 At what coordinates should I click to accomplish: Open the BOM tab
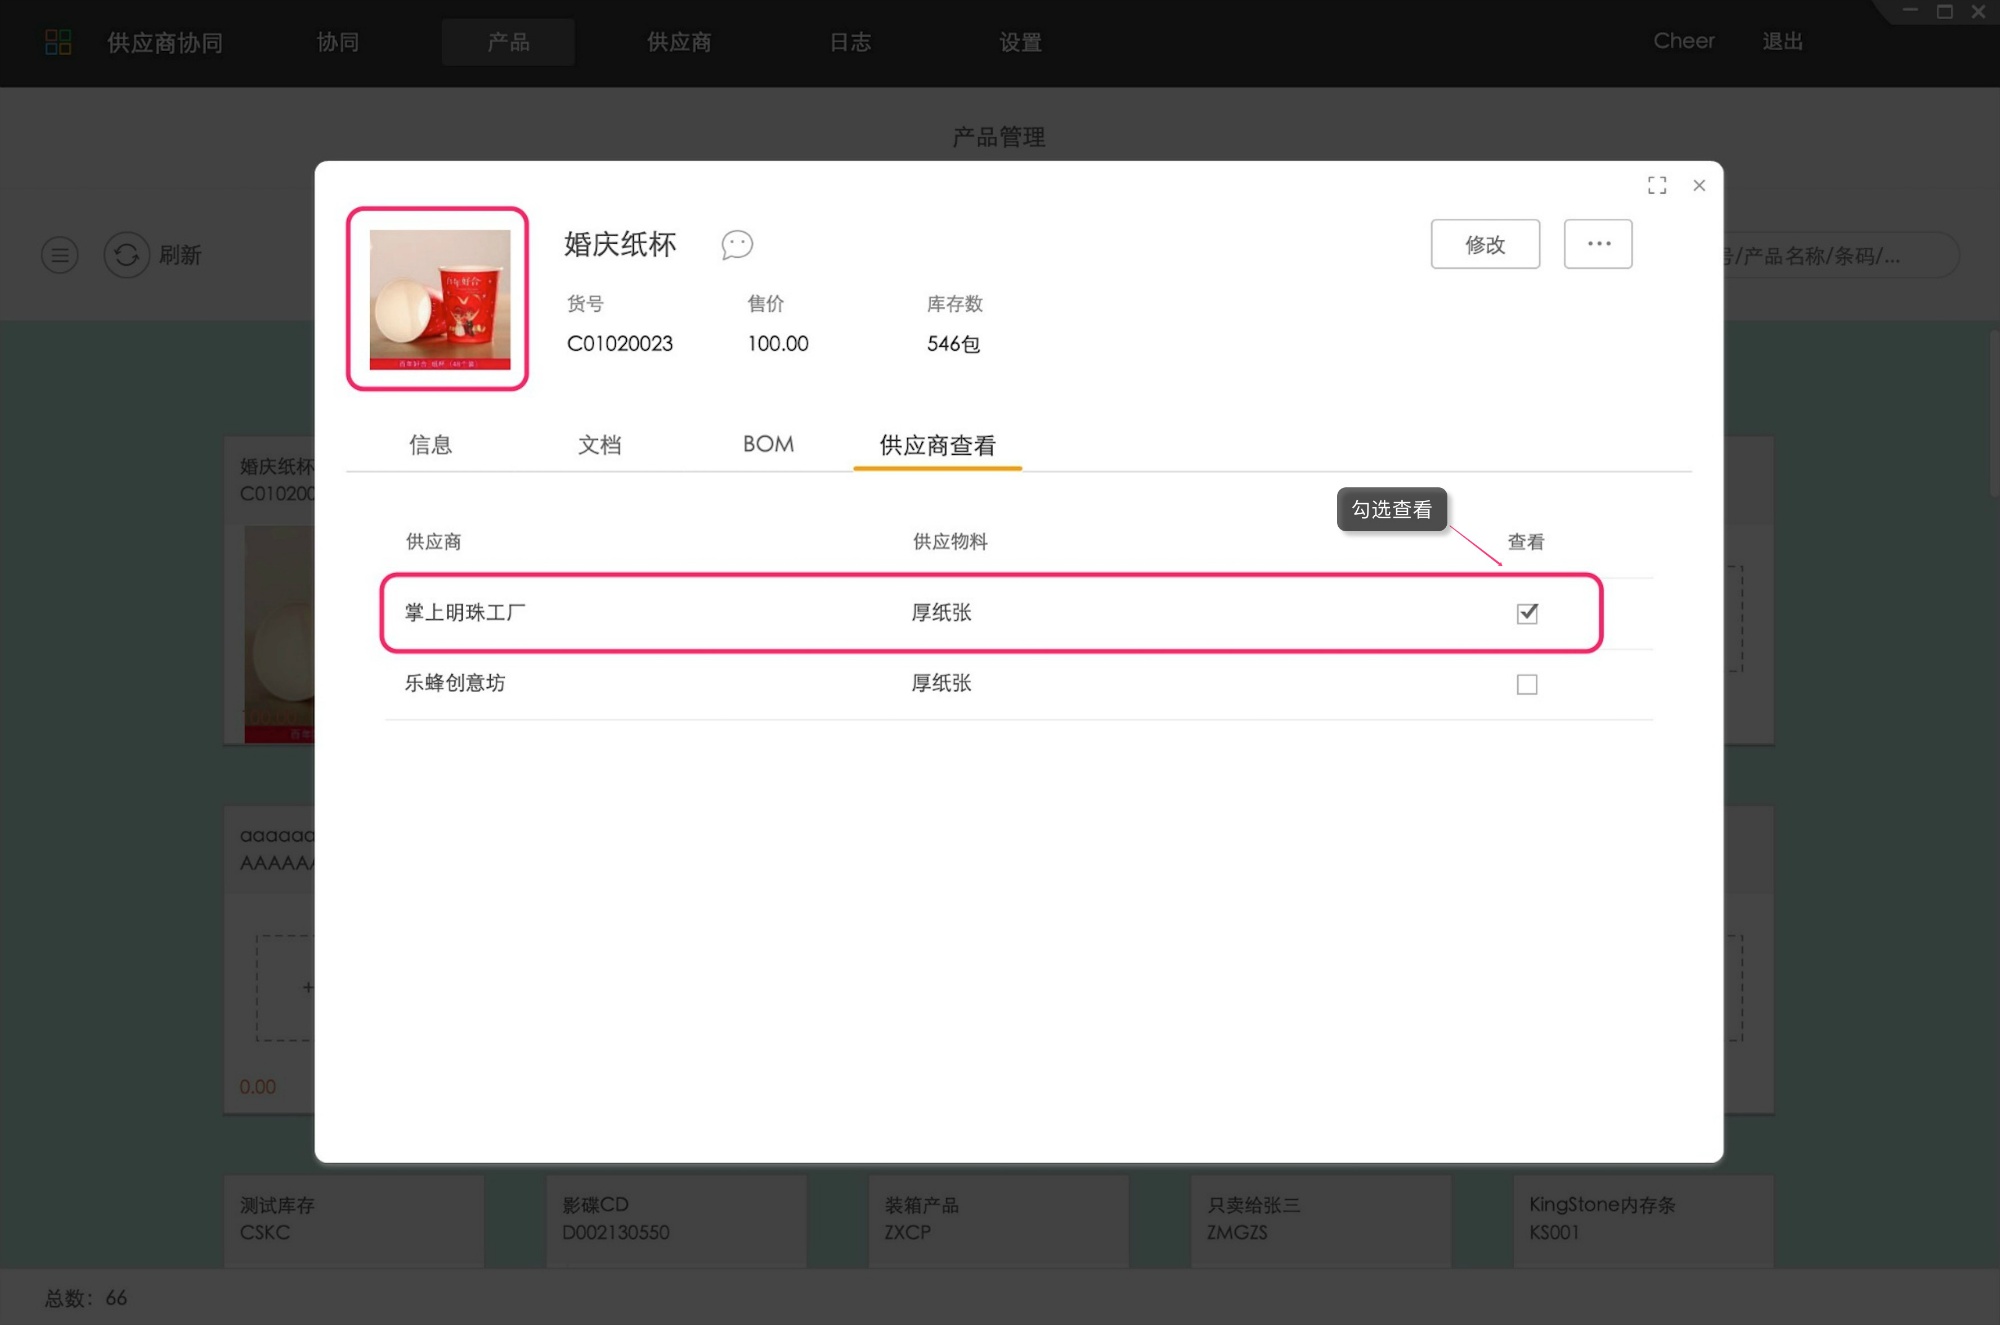[x=768, y=445]
